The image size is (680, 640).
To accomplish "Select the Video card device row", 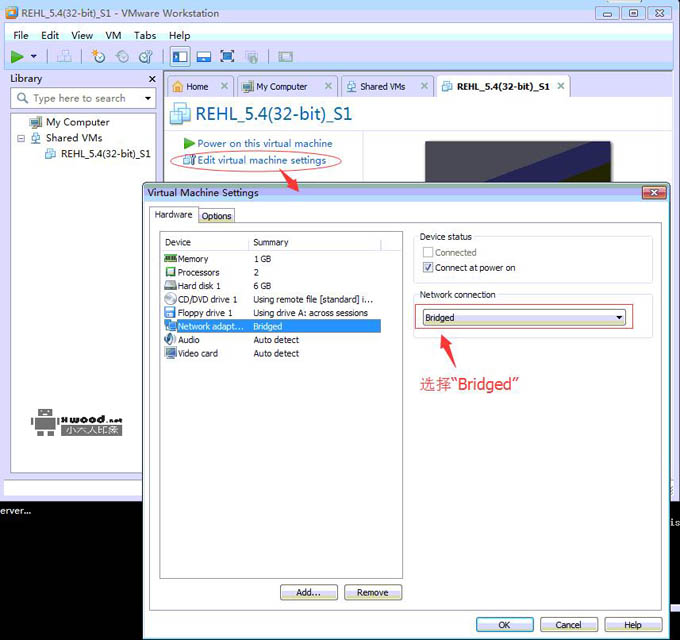I will 272,353.
